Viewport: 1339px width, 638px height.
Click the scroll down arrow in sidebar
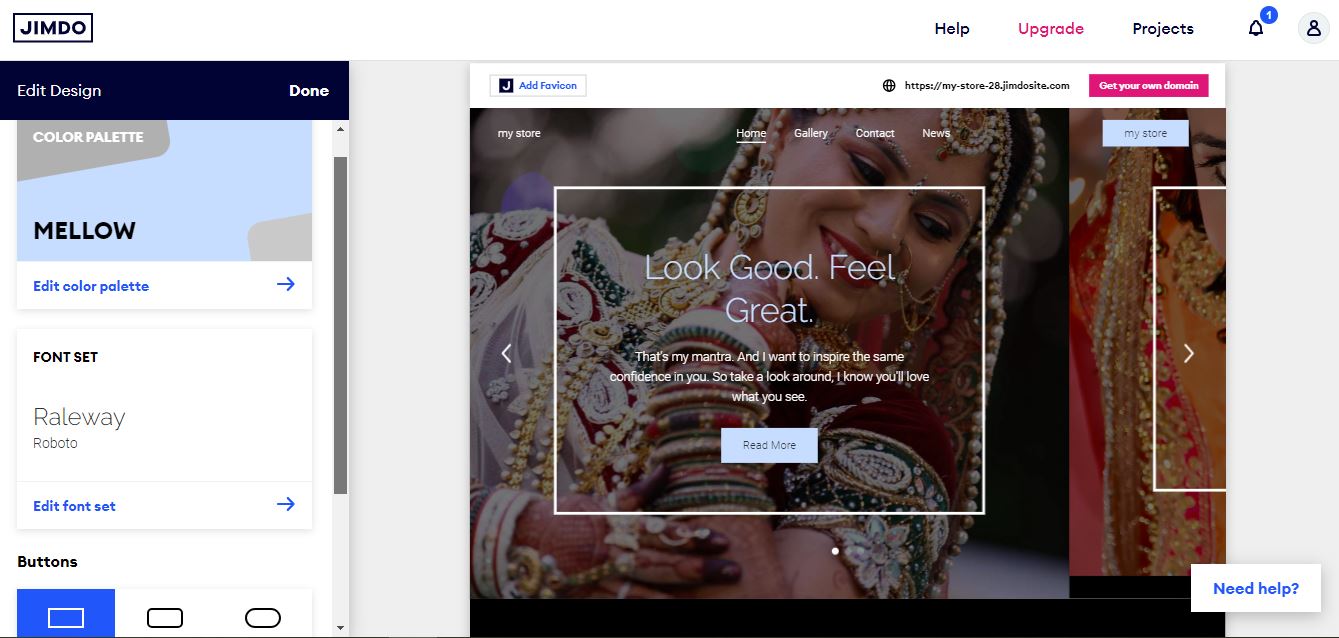coord(340,628)
